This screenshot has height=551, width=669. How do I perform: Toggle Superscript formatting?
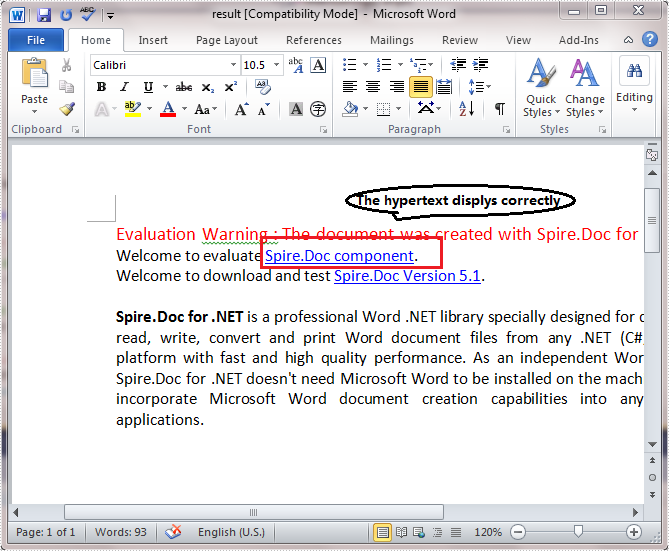(231, 87)
